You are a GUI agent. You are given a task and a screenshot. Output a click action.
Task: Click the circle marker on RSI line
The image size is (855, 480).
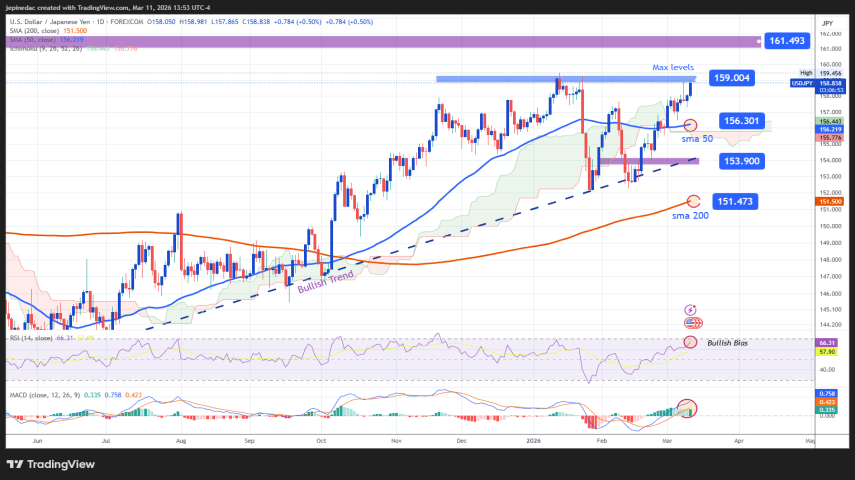coord(690,343)
